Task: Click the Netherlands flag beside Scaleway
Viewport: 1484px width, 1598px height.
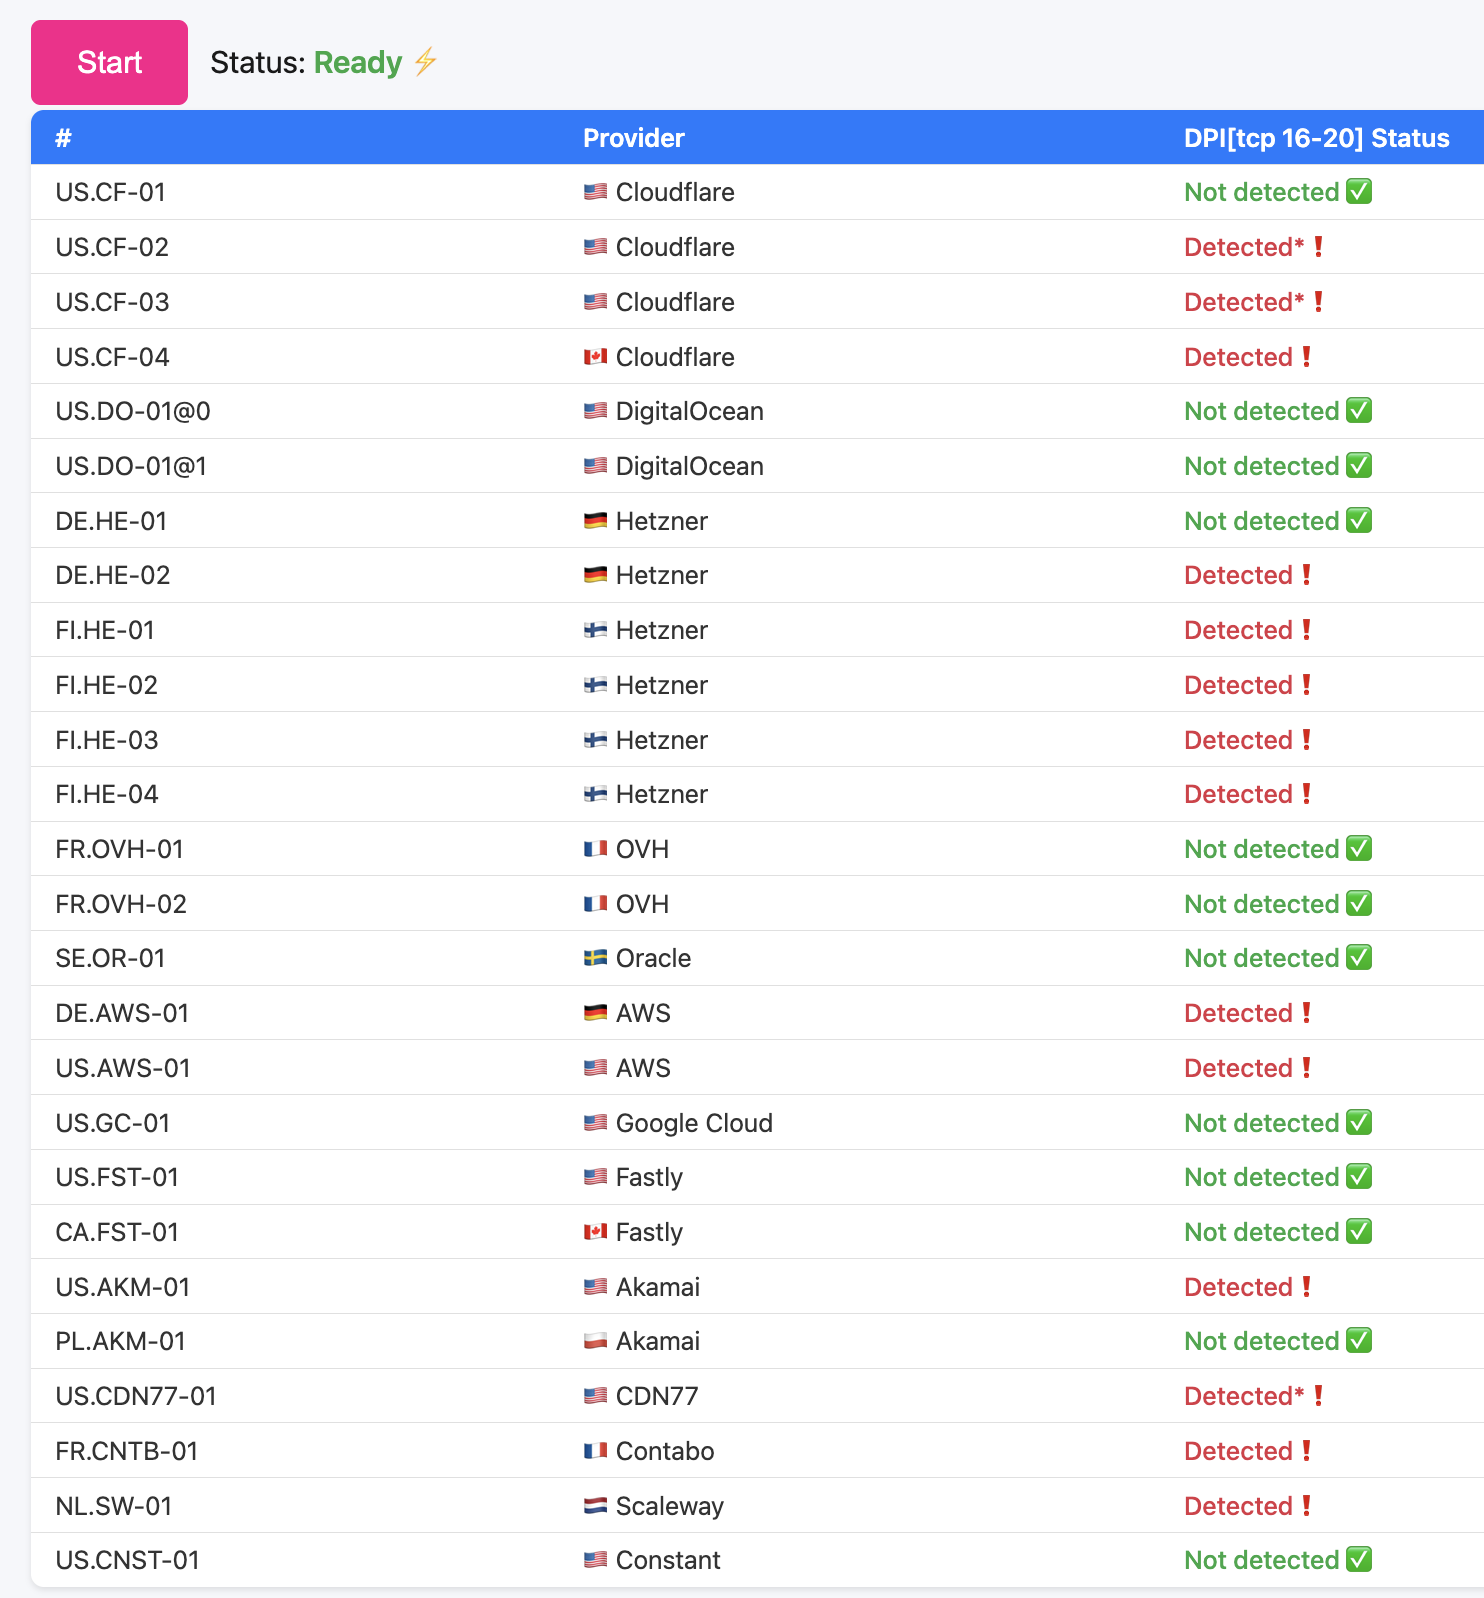Action: (x=595, y=1506)
